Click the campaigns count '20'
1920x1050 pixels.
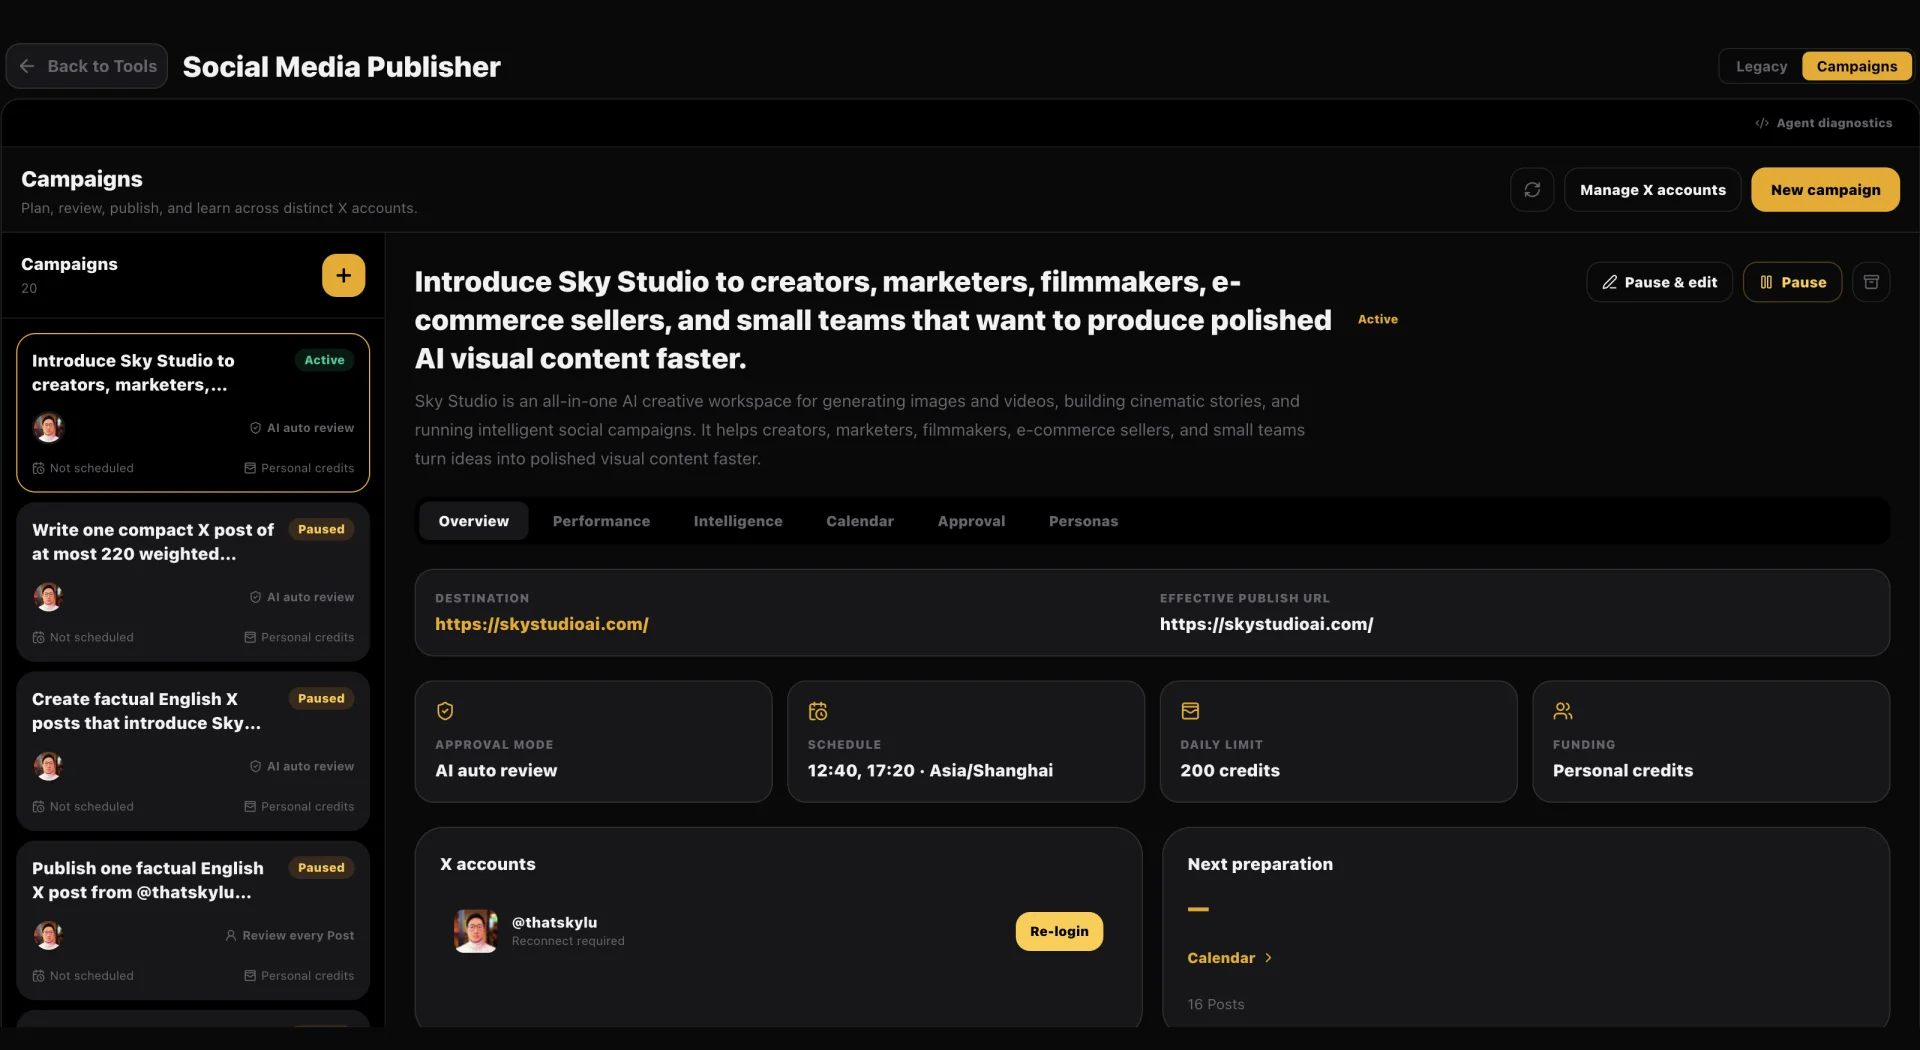[29, 288]
